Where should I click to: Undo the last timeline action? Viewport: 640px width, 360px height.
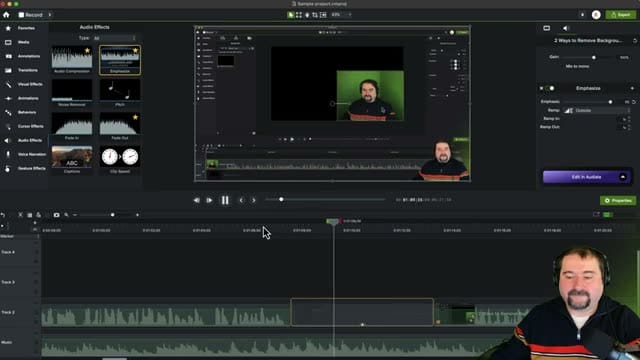(3, 215)
